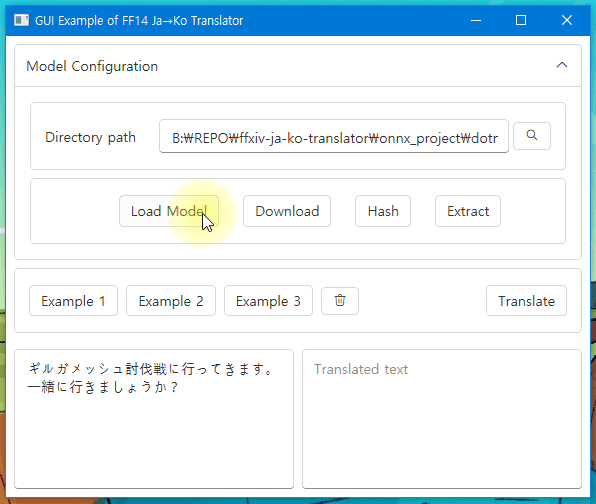Minimize the translator window

476,20
